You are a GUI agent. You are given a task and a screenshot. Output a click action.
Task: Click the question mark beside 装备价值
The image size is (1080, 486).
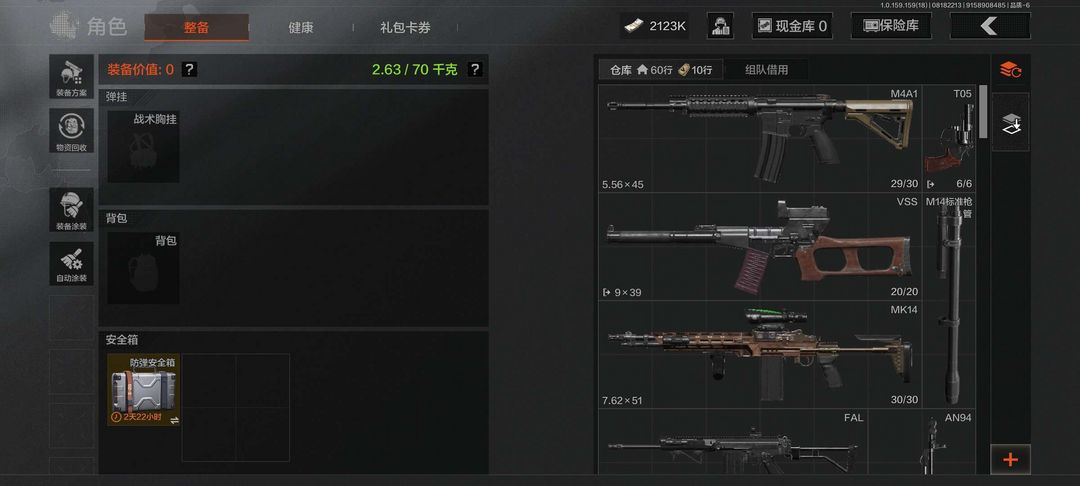pyautogui.click(x=189, y=69)
